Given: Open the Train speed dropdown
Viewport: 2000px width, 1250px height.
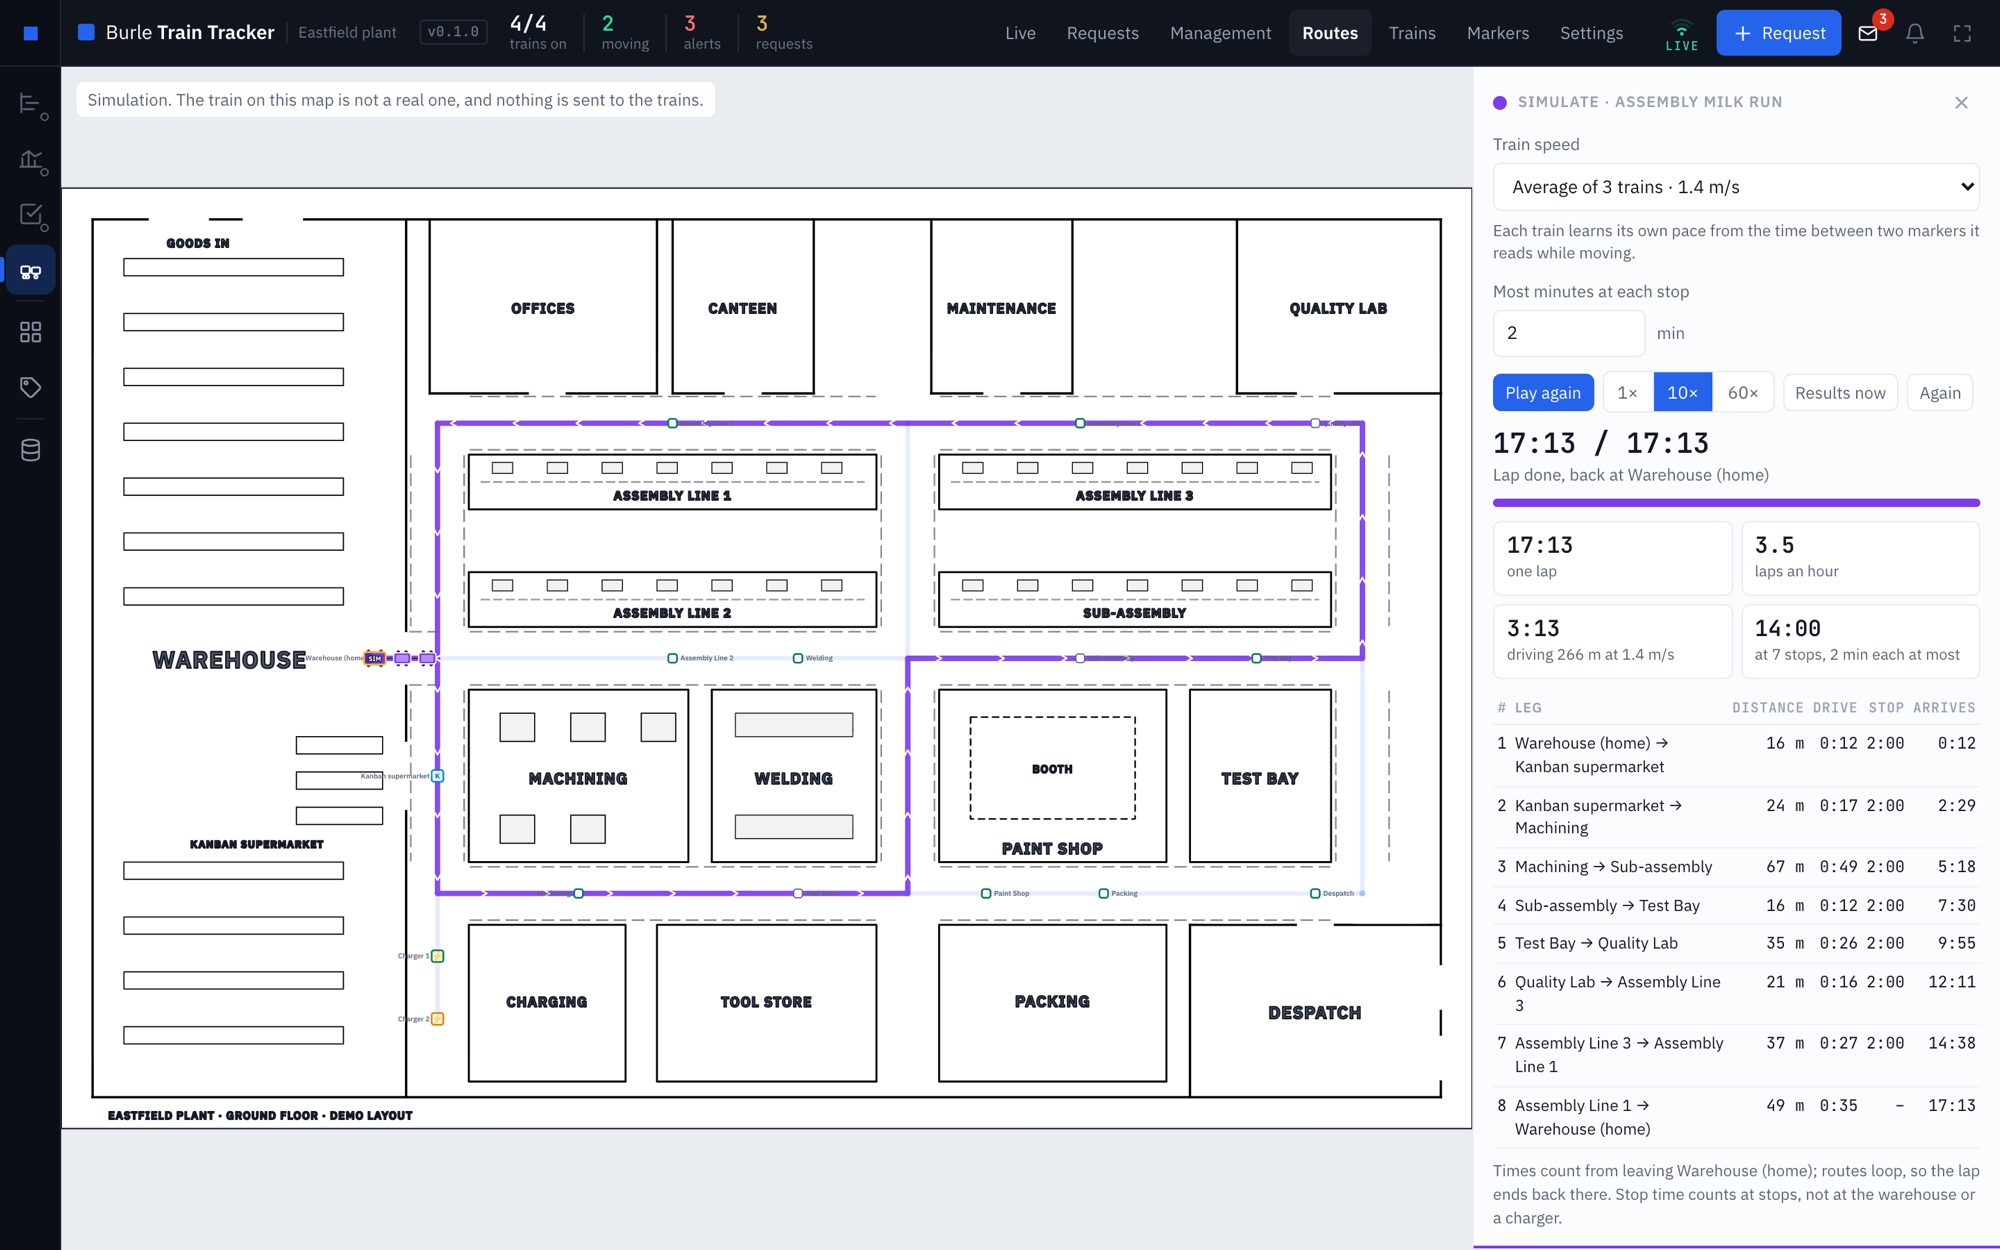Looking at the screenshot, I should tap(1736, 187).
